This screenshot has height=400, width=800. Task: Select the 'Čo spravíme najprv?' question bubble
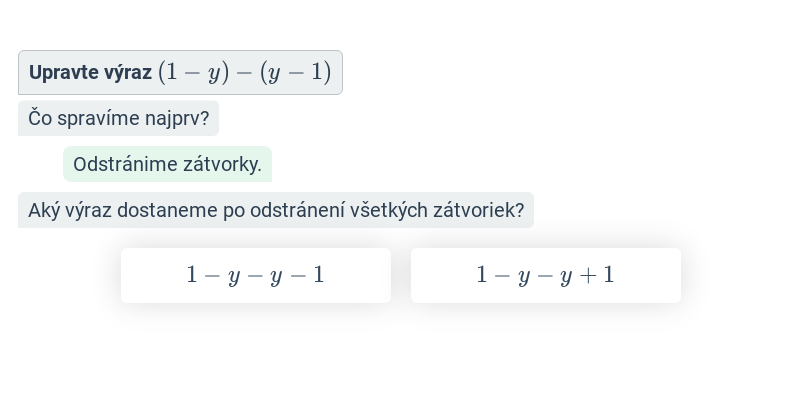tap(118, 118)
